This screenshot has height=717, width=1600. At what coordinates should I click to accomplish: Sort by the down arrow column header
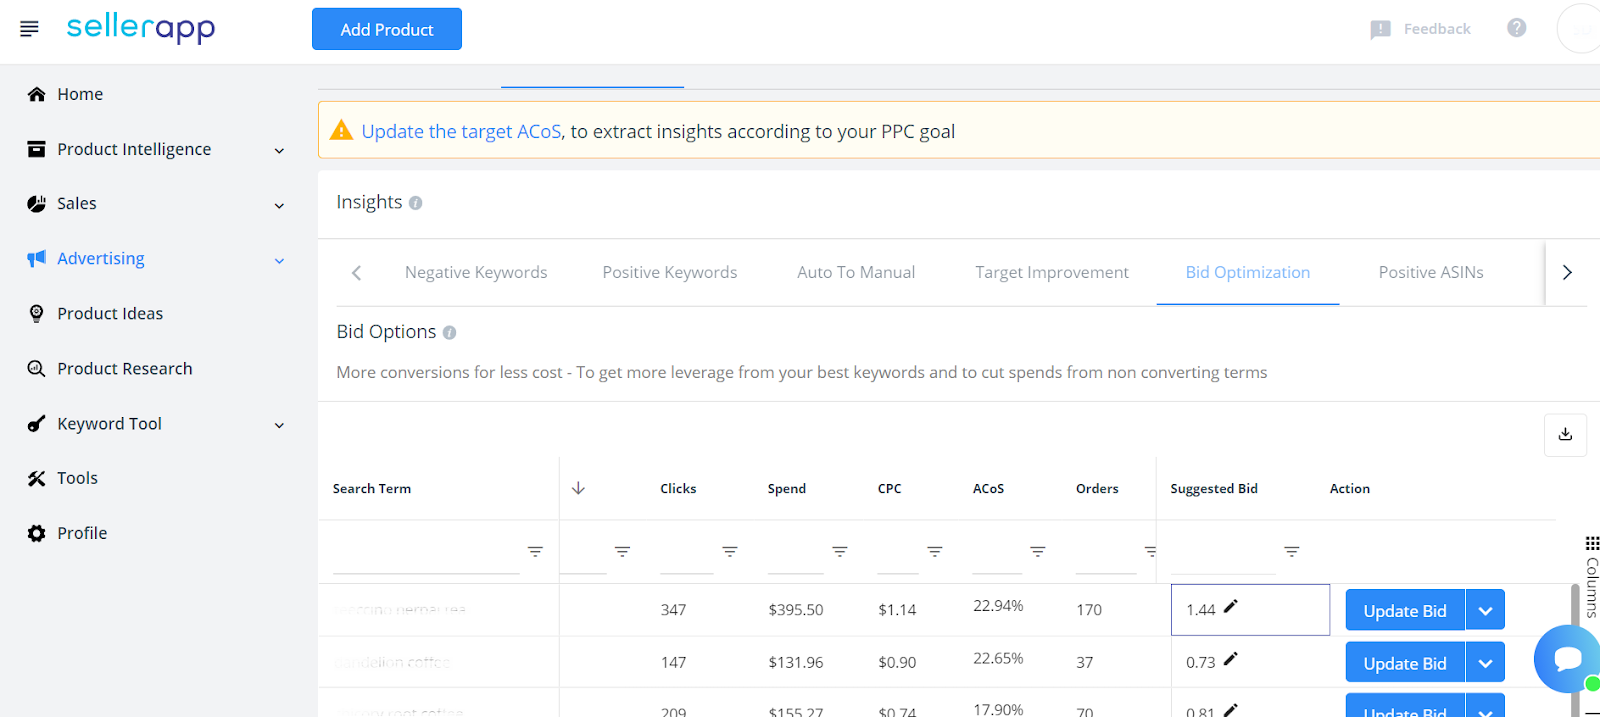(x=578, y=488)
